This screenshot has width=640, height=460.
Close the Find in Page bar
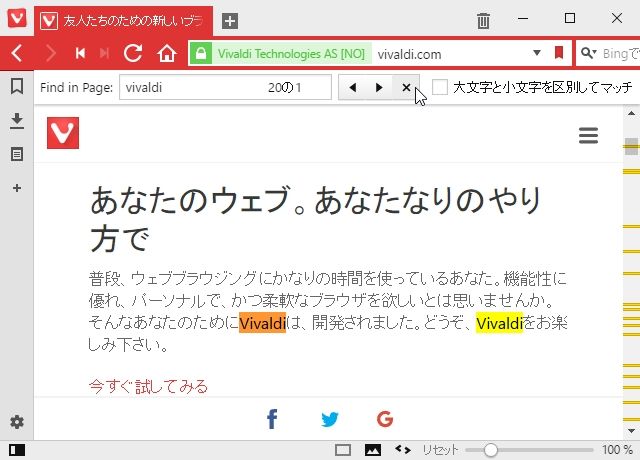coord(406,87)
